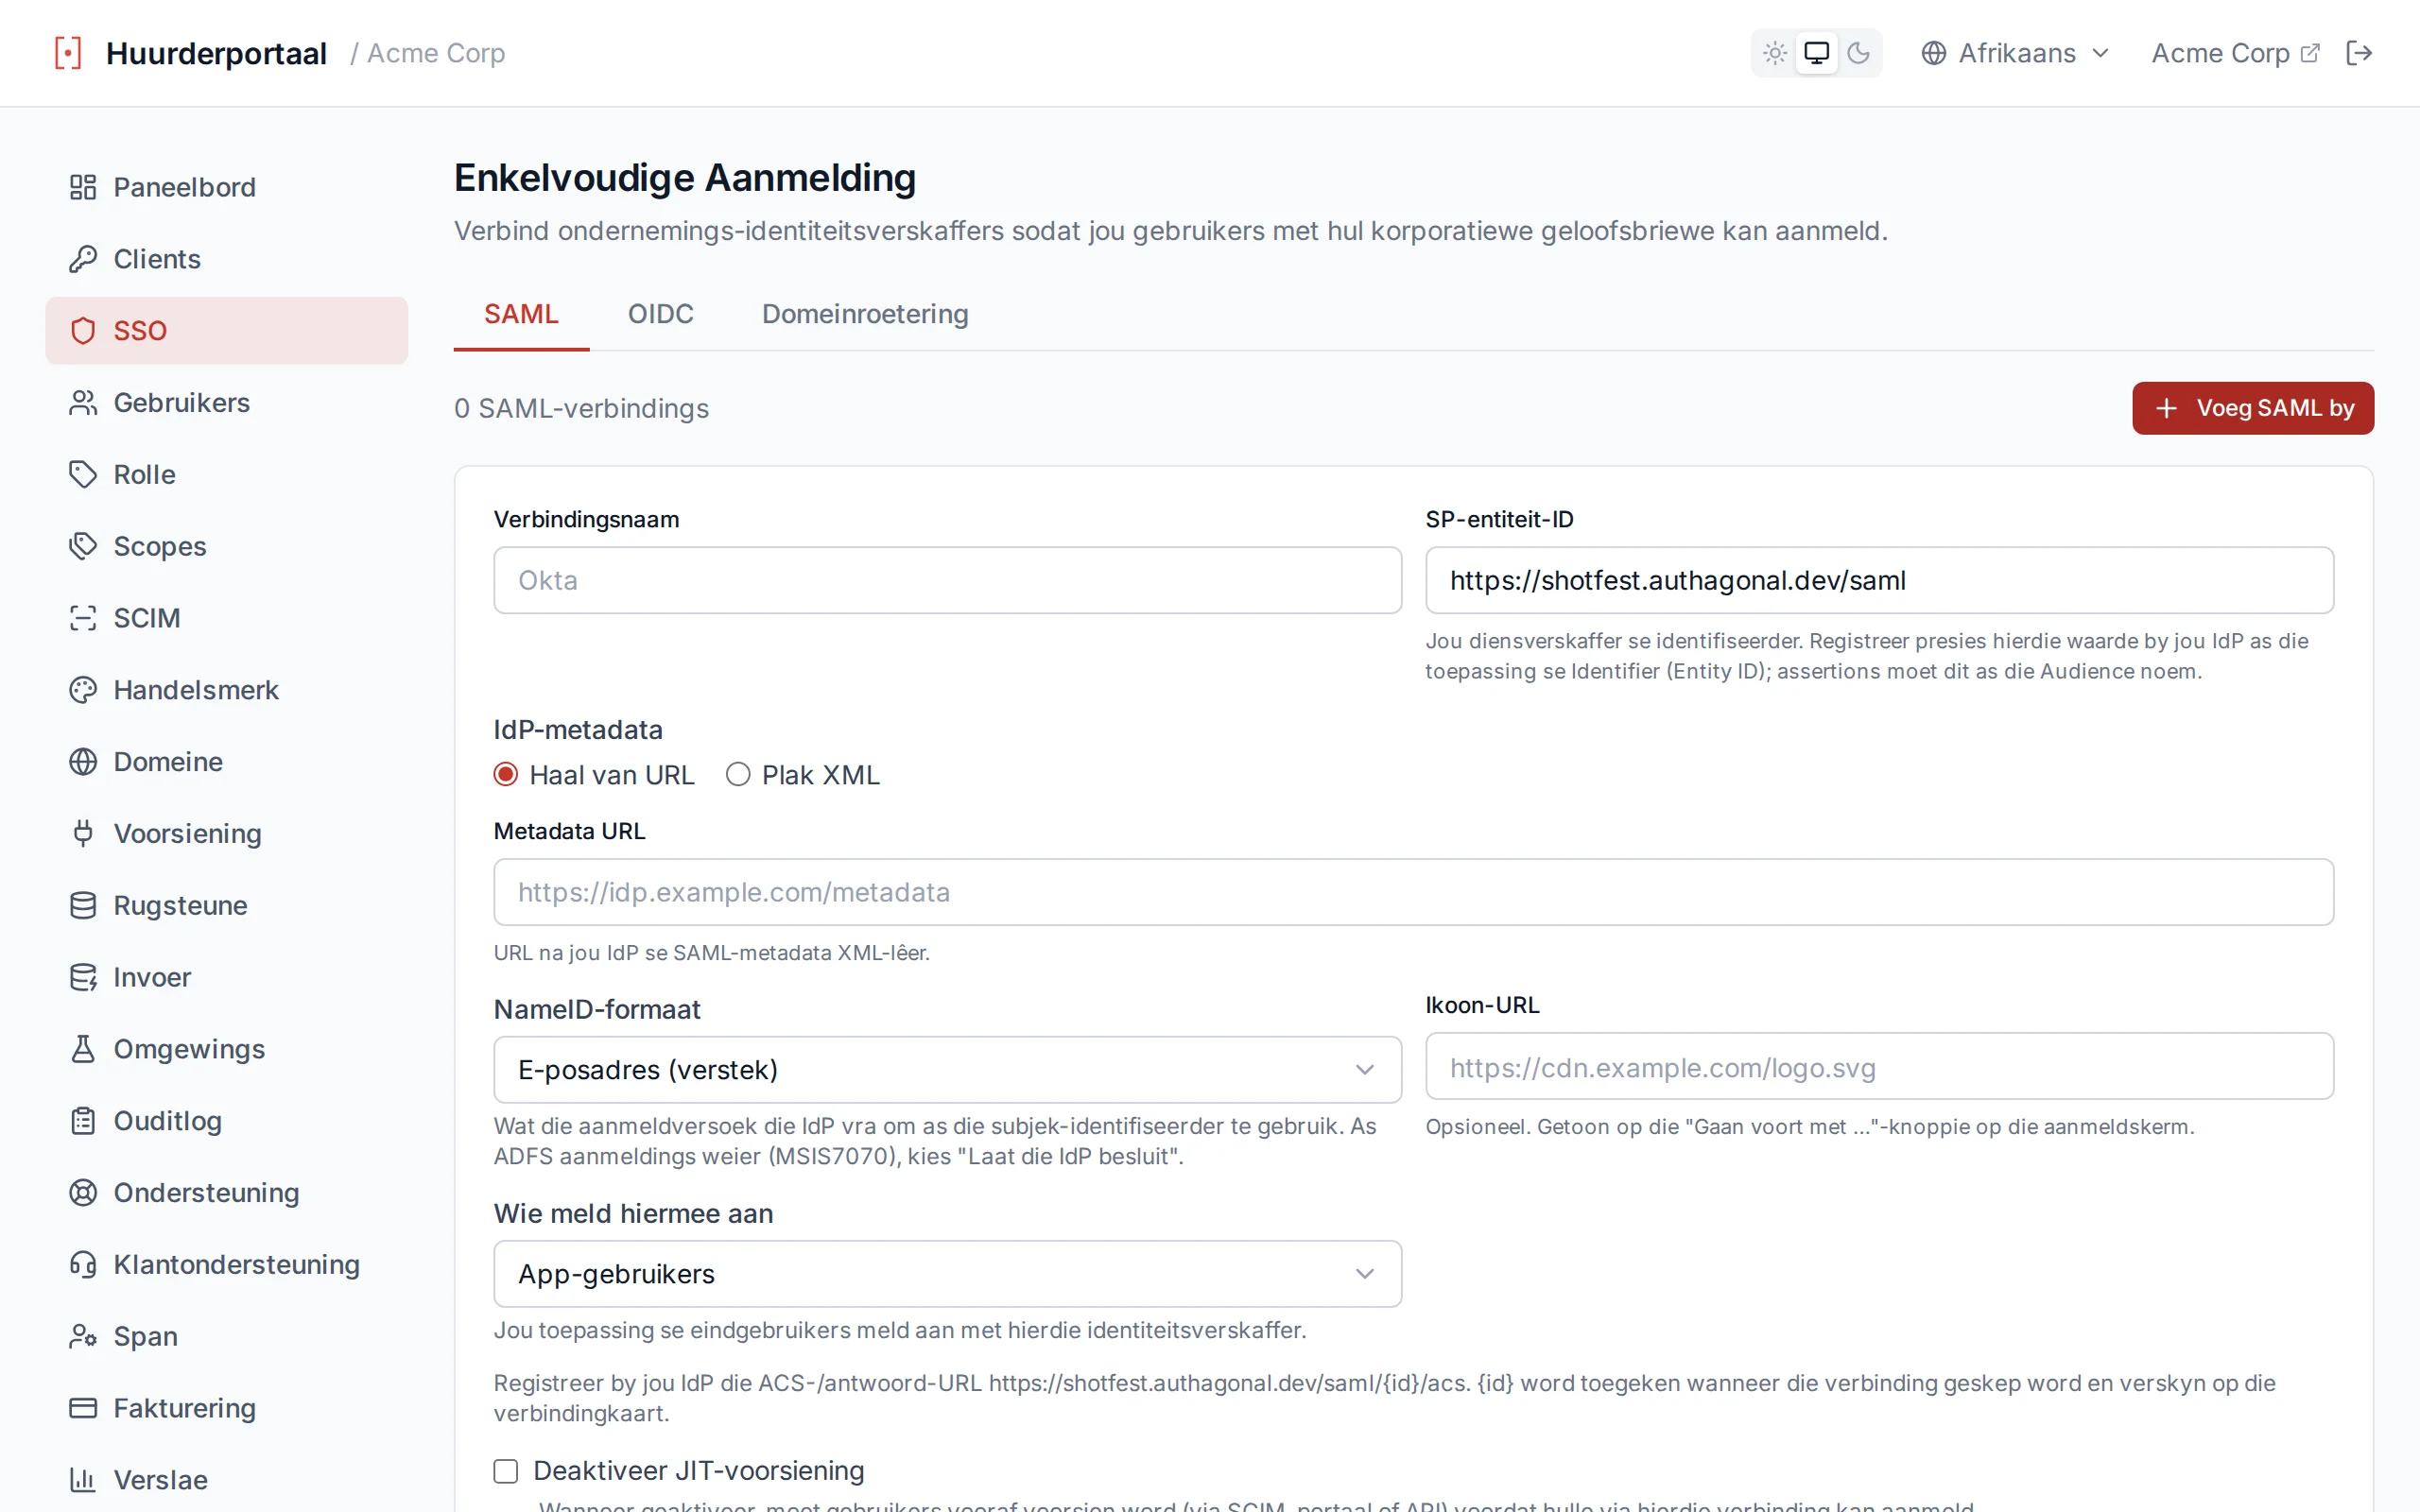Click external link icon beside Acme Corp
Screen dimensions: 2420x1512
2309,53
